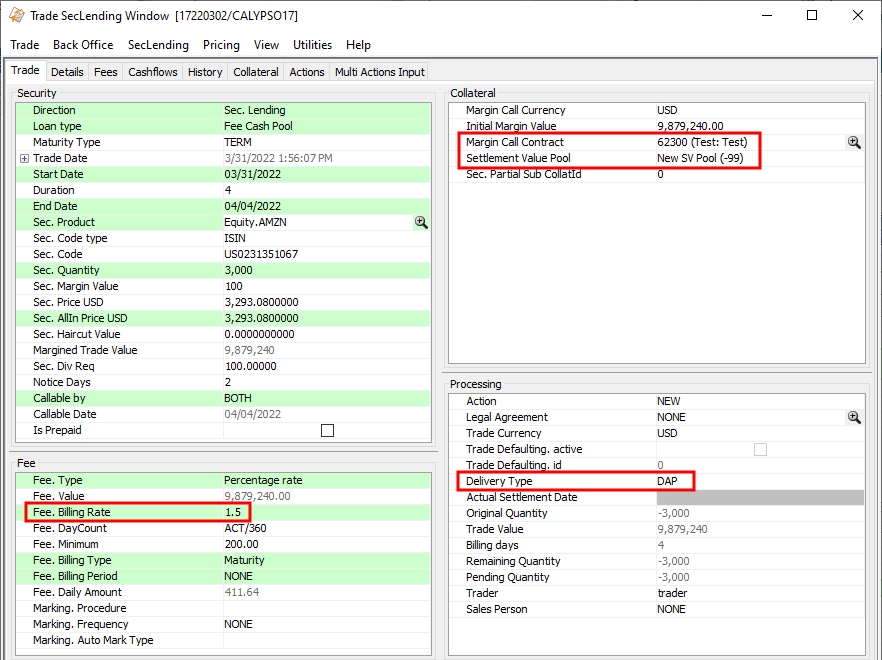
Task: Open the Help menu
Action: [358, 45]
